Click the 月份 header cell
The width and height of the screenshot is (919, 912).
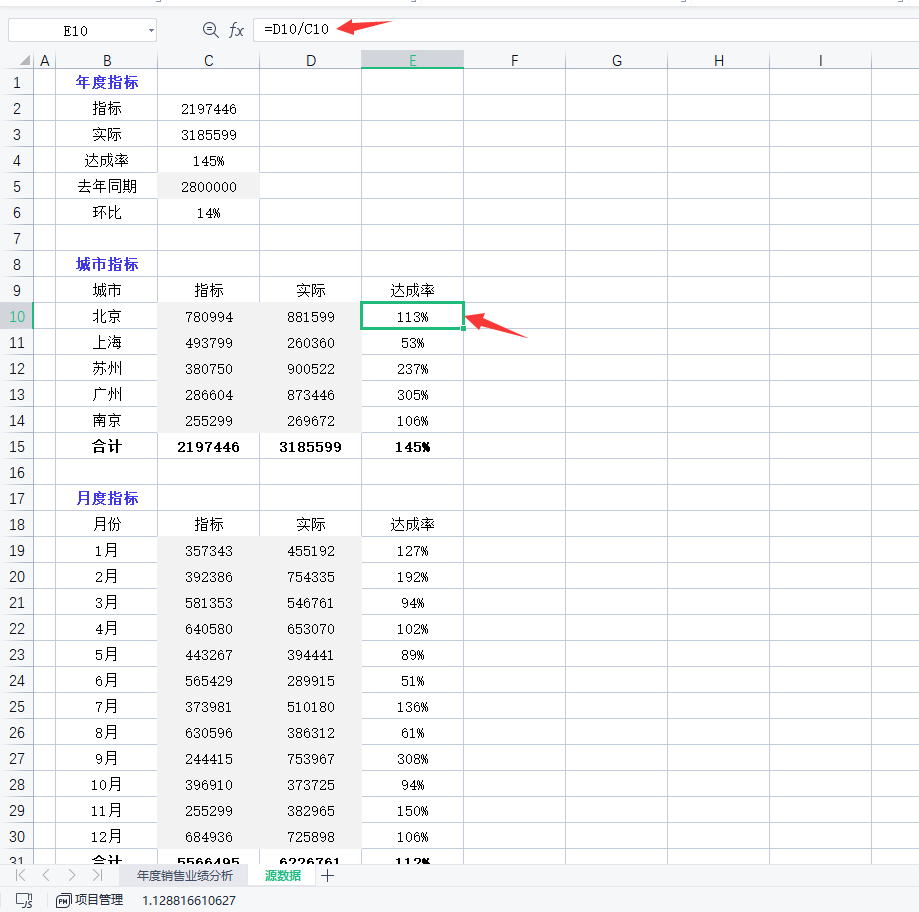click(x=107, y=524)
